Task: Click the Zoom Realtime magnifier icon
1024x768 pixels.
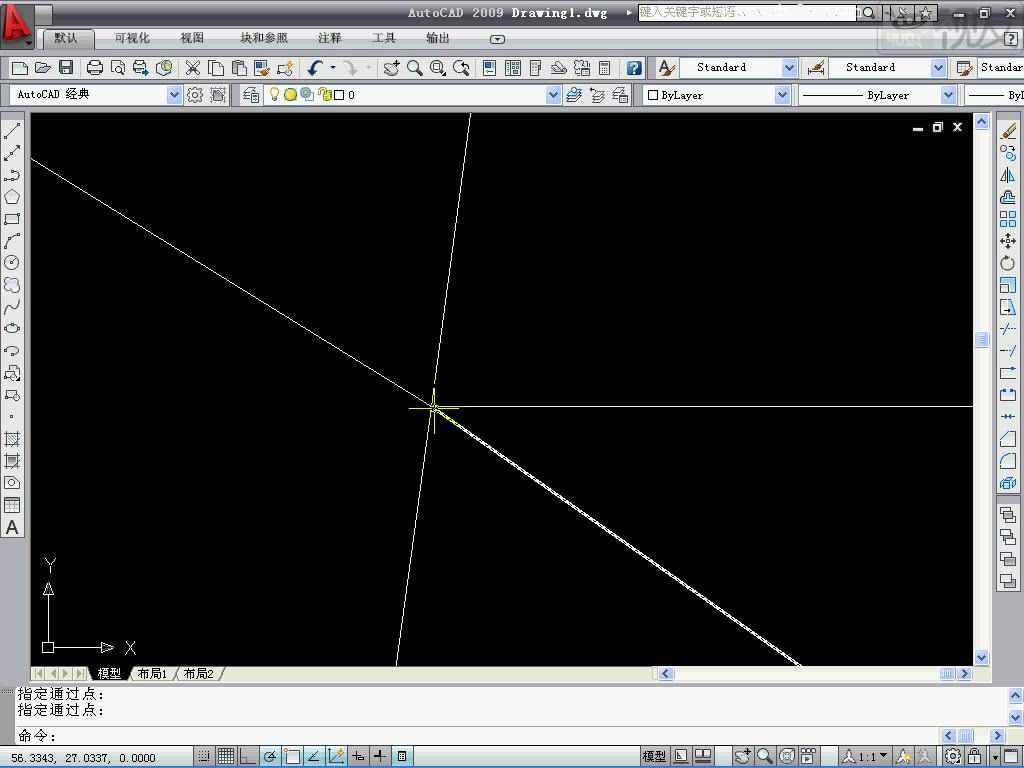Action: [x=415, y=67]
